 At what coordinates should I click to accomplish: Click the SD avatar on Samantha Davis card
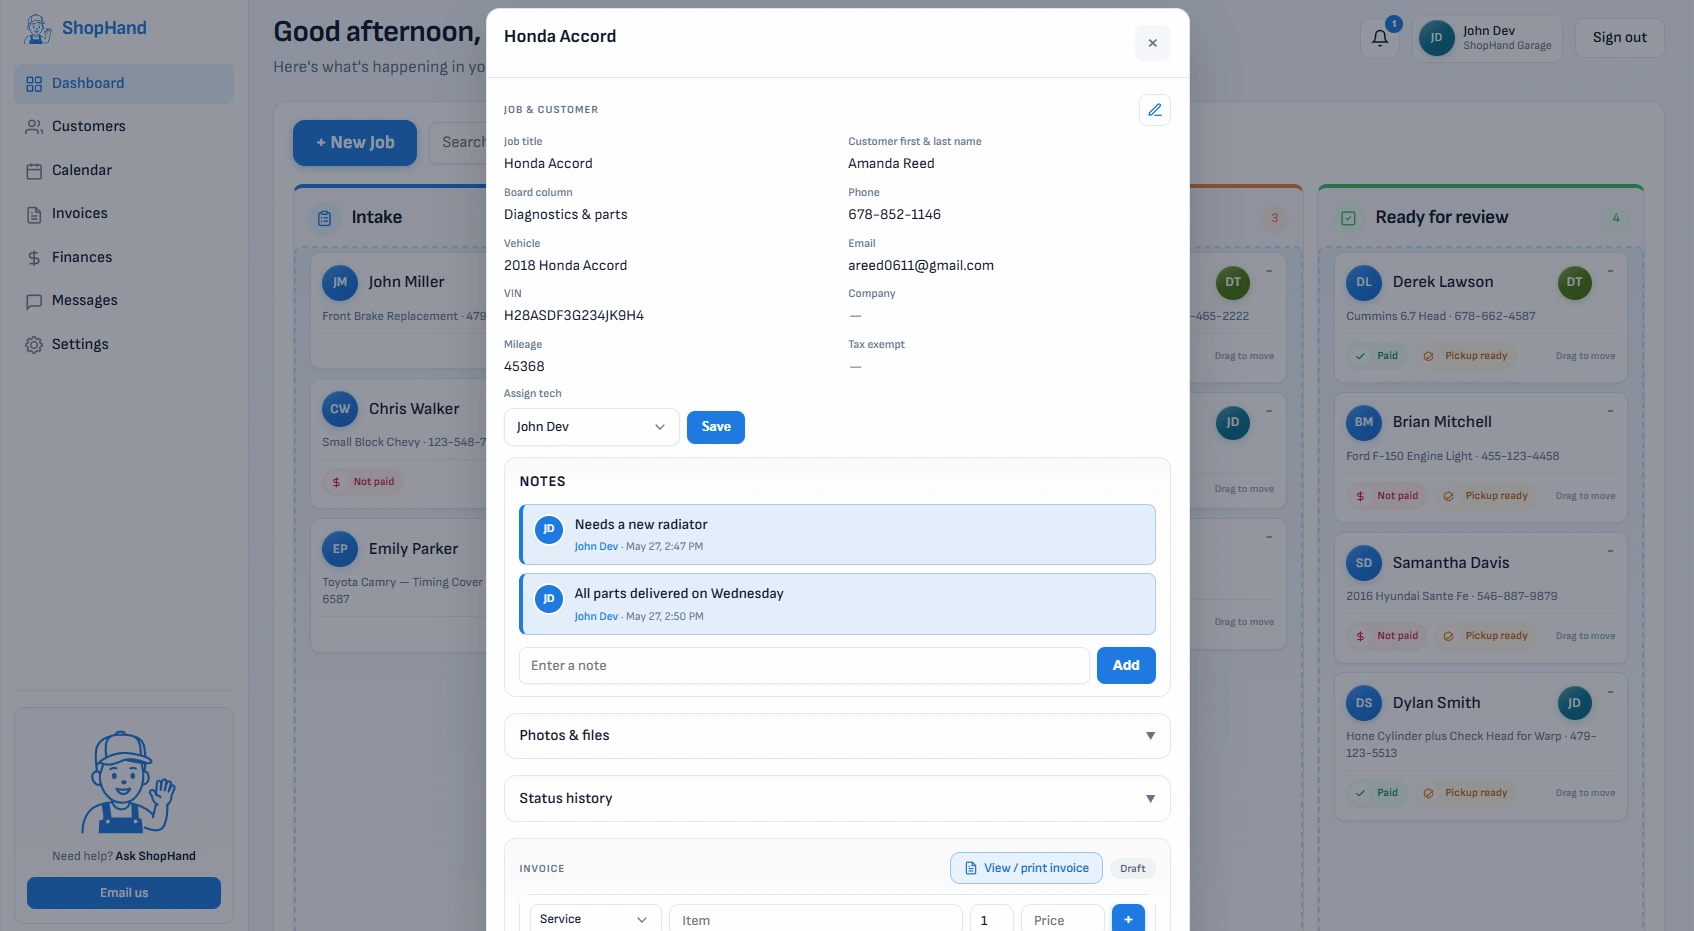1364,563
